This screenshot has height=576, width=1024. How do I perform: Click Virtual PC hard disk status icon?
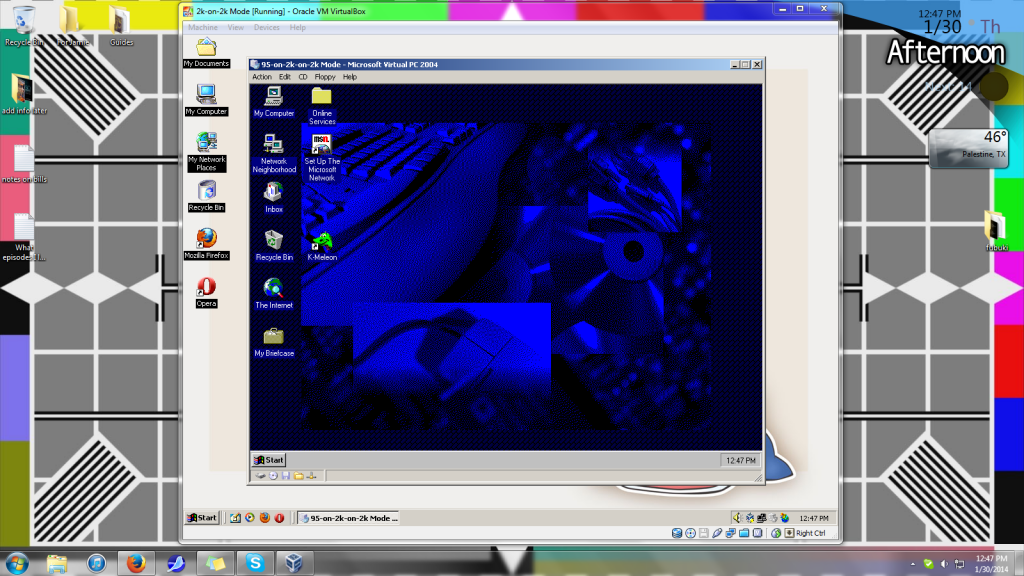(x=261, y=476)
